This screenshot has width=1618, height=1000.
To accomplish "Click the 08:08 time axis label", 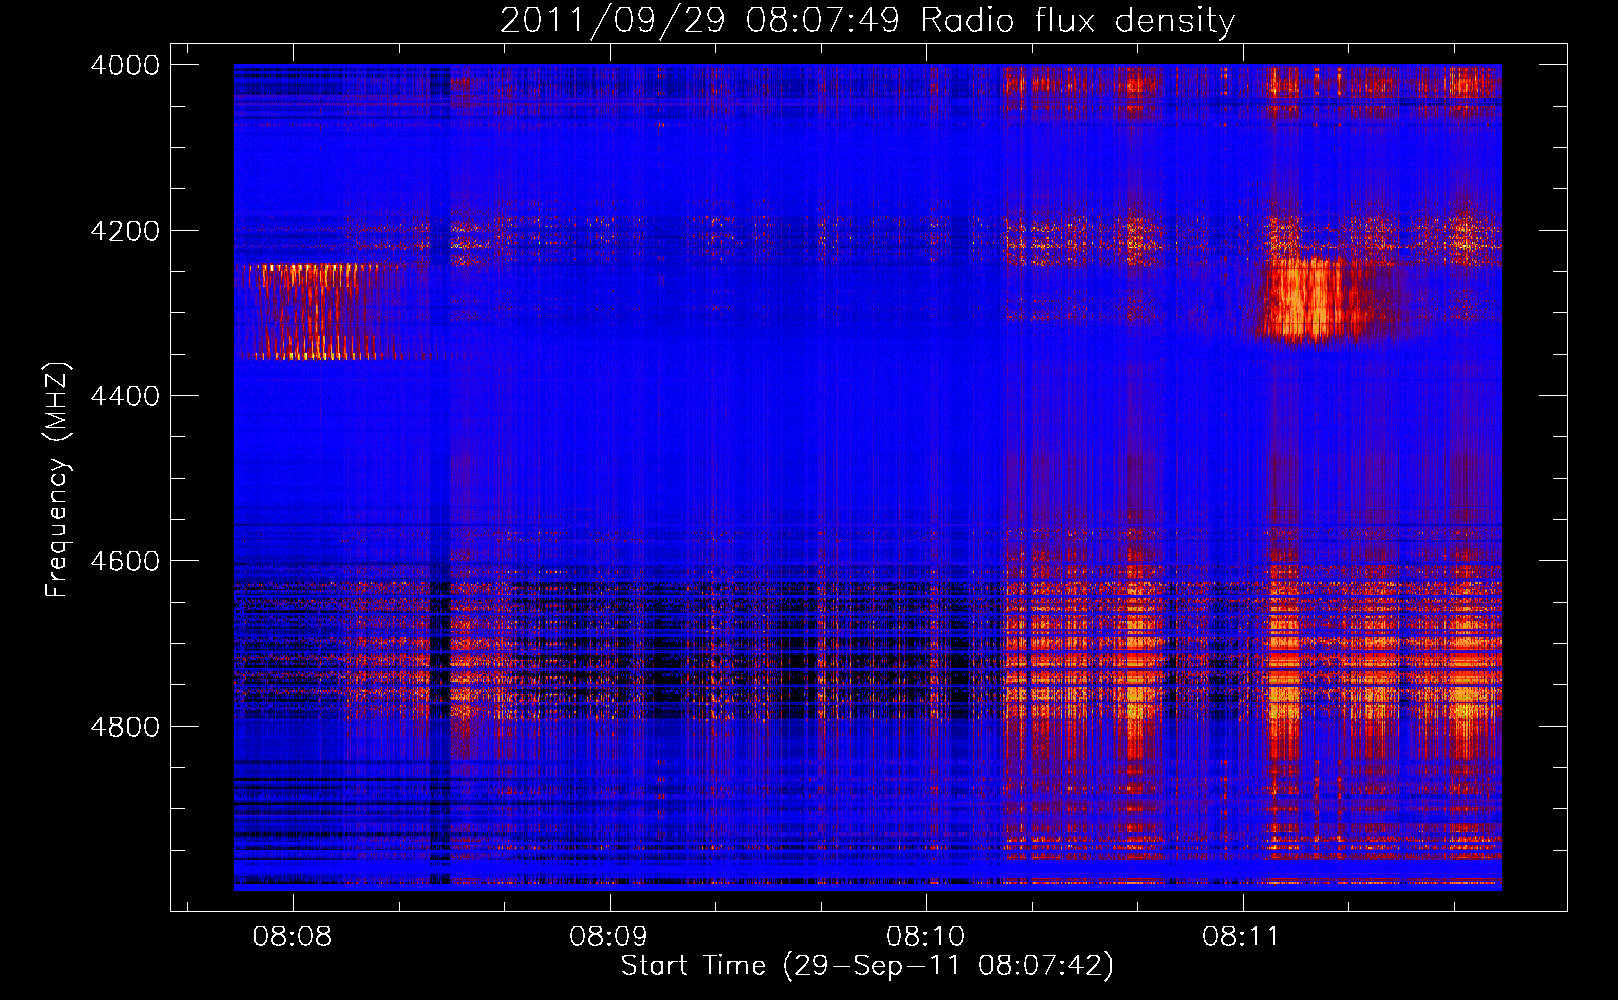I will click(x=292, y=936).
